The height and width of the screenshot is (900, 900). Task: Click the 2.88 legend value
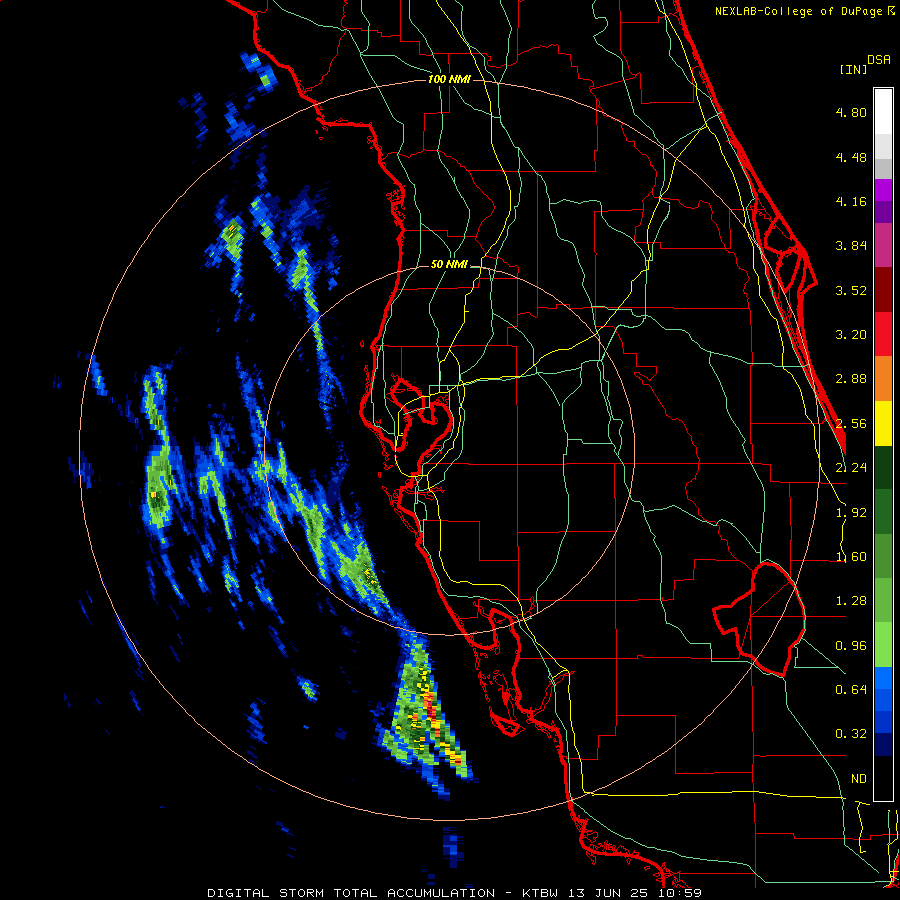click(x=851, y=379)
